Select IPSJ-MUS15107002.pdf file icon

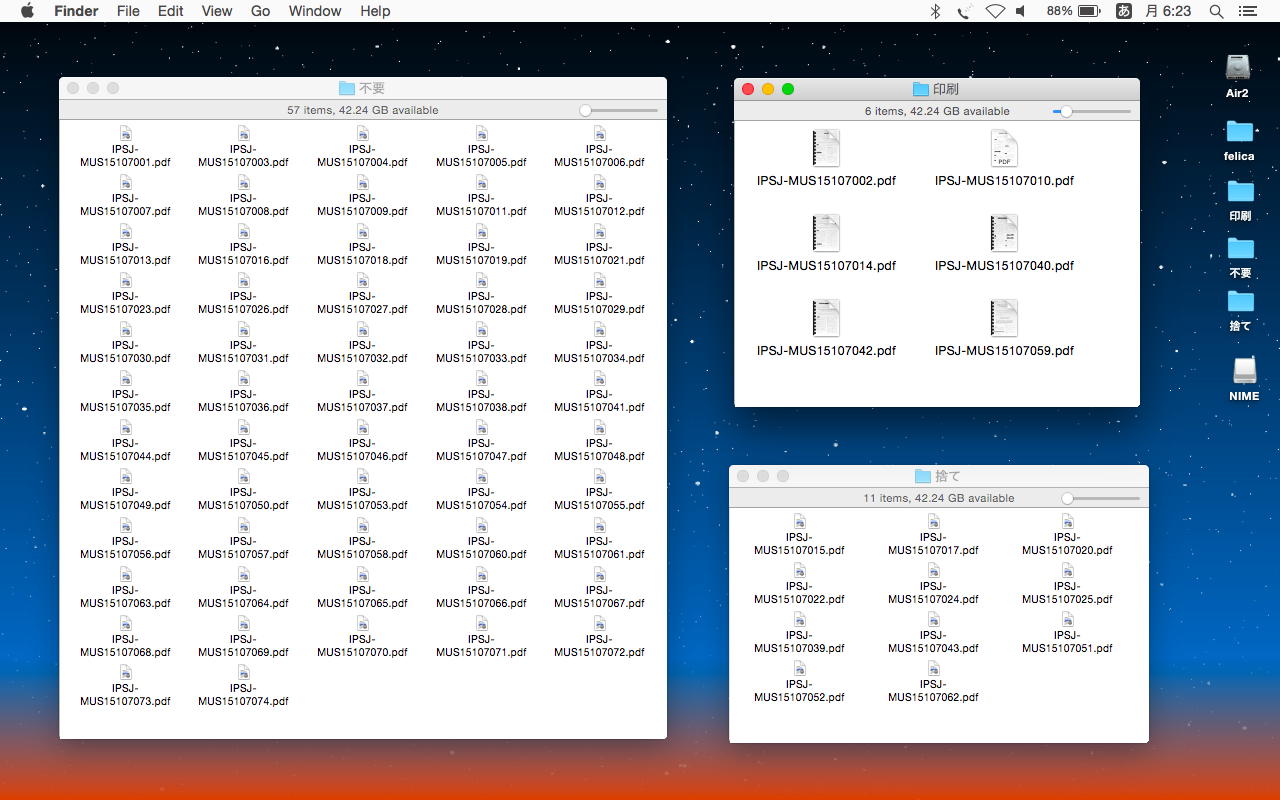click(x=826, y=149)
